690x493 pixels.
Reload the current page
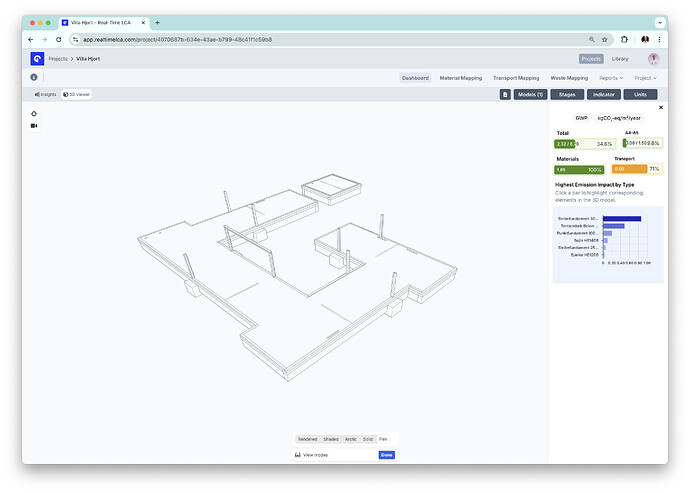click(x=59, y=40)
